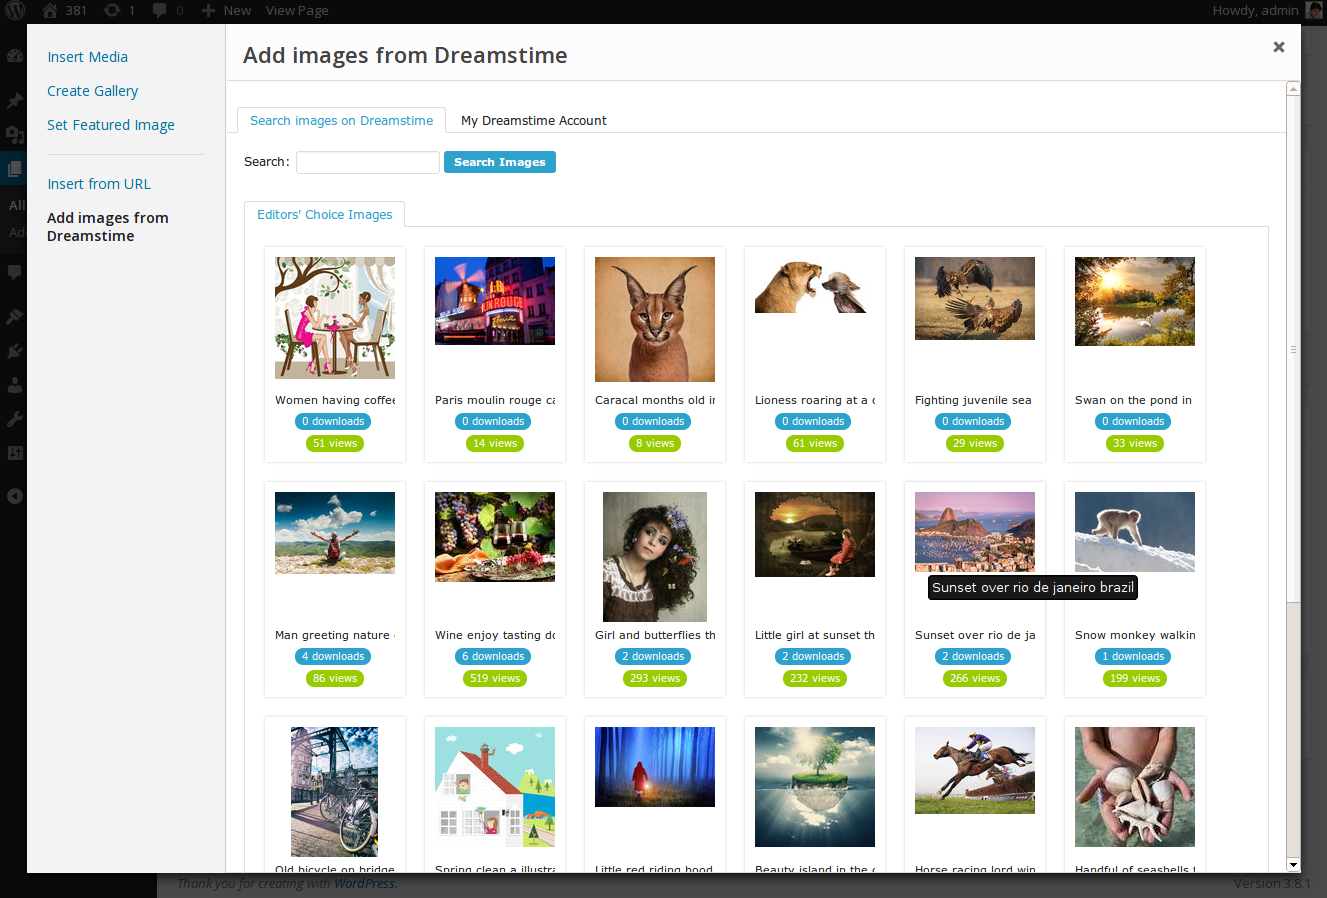The image size is (1327, 898).
Task: Click the scrollbar up arrow in dialog
Action: tap(1293, 89)
